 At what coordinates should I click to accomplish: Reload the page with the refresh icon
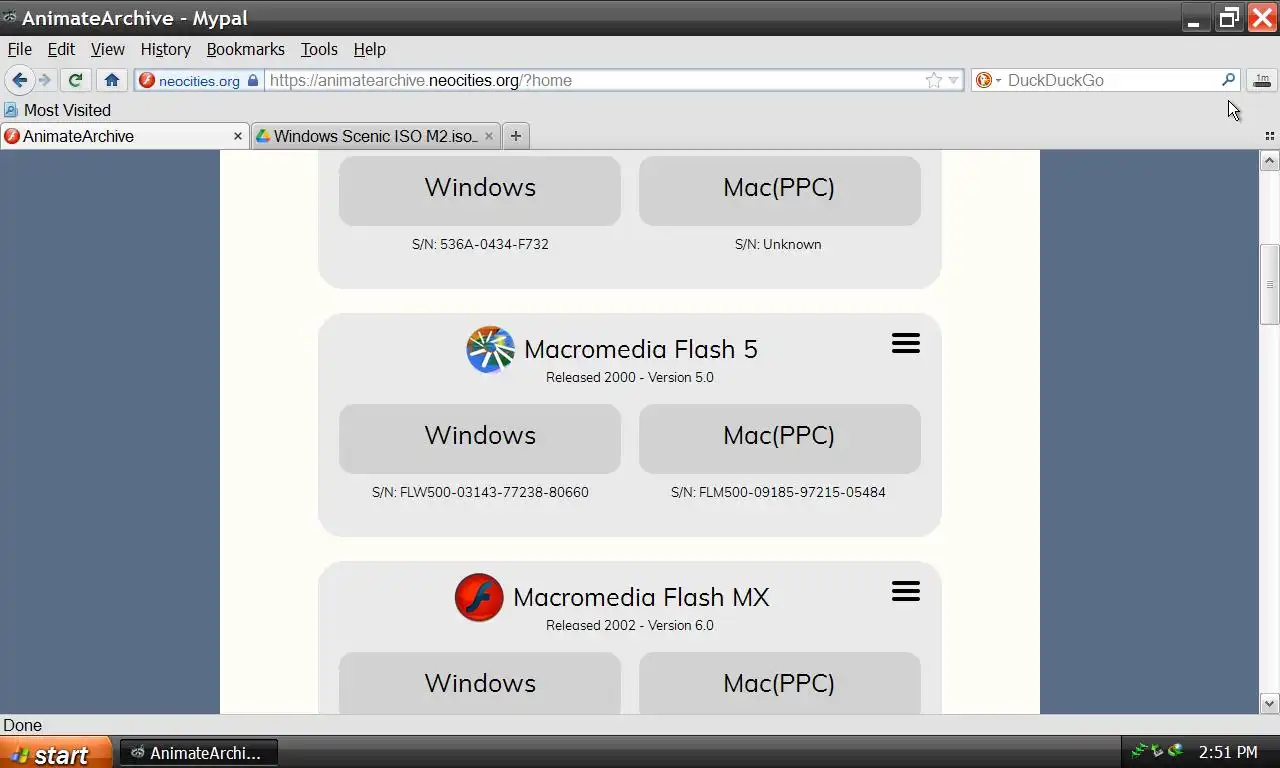point(75,80)
